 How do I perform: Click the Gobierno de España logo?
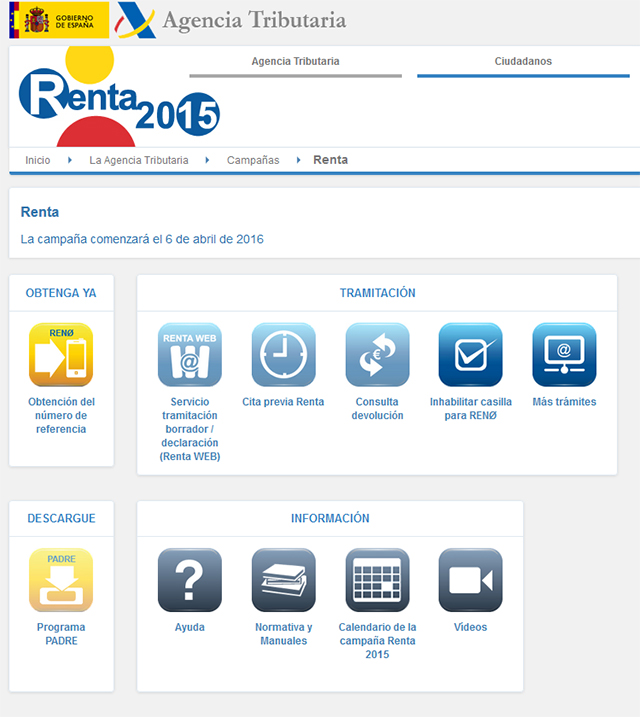(59, 20)
